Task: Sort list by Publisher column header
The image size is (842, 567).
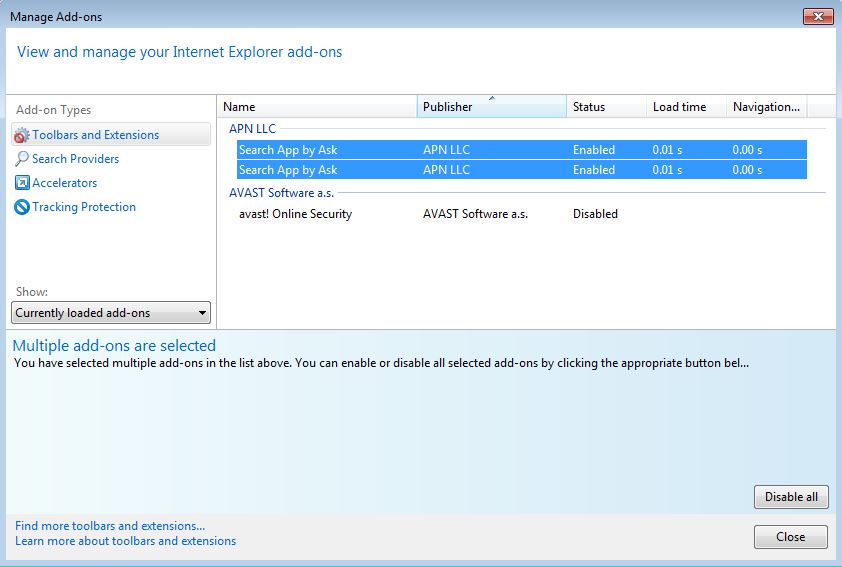Action: click(x=491, y=107)
